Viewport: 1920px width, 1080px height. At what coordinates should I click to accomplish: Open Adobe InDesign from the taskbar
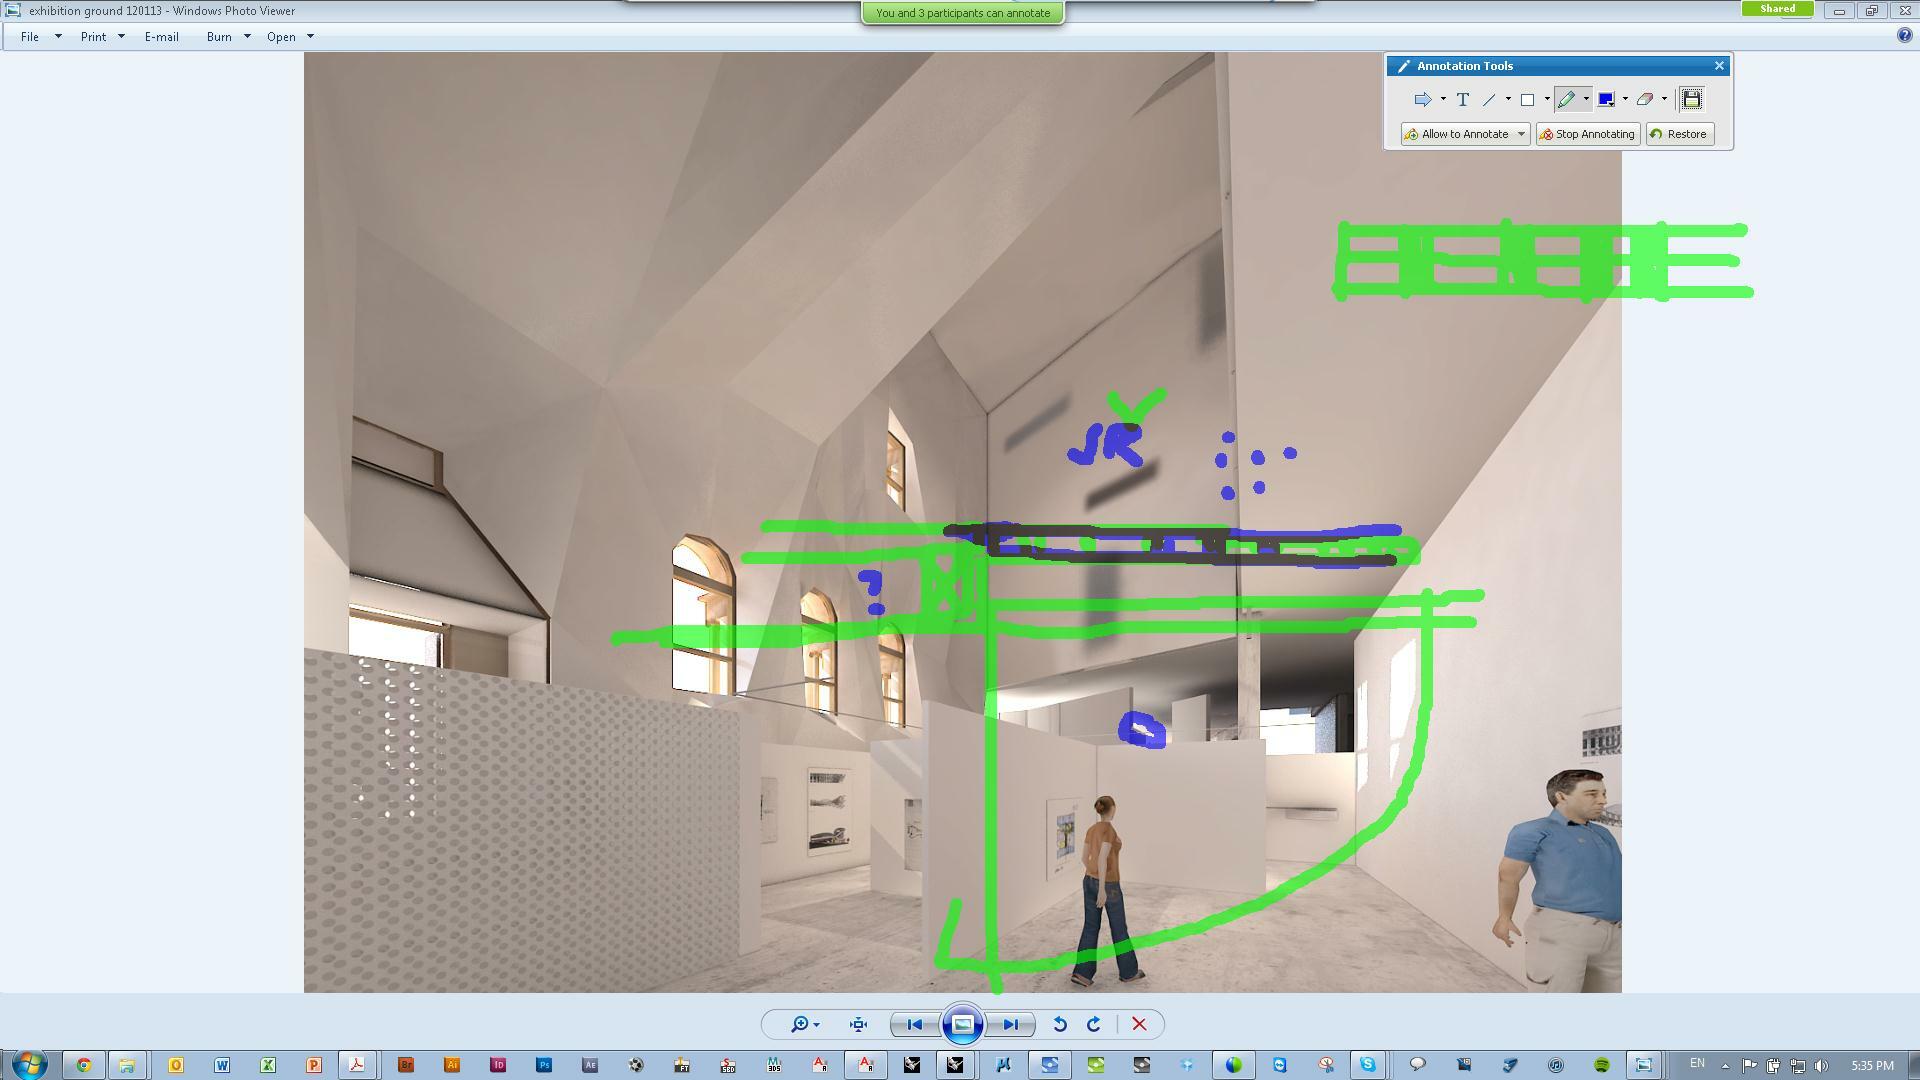(498, 1065)
